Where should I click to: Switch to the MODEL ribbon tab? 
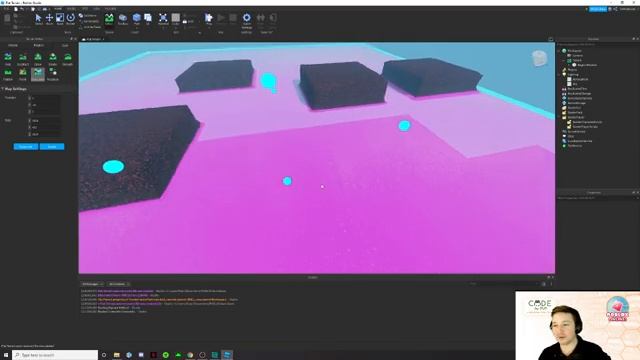point(71,9)
